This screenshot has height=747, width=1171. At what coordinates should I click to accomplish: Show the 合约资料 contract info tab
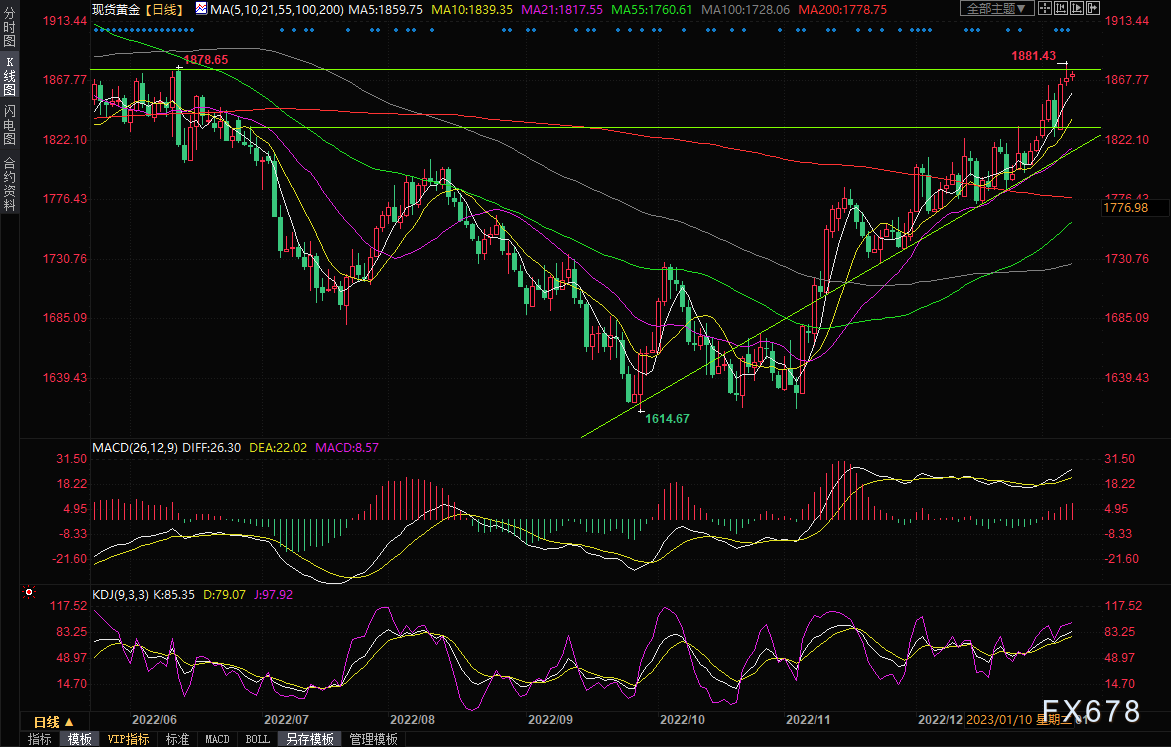point(10,183)
